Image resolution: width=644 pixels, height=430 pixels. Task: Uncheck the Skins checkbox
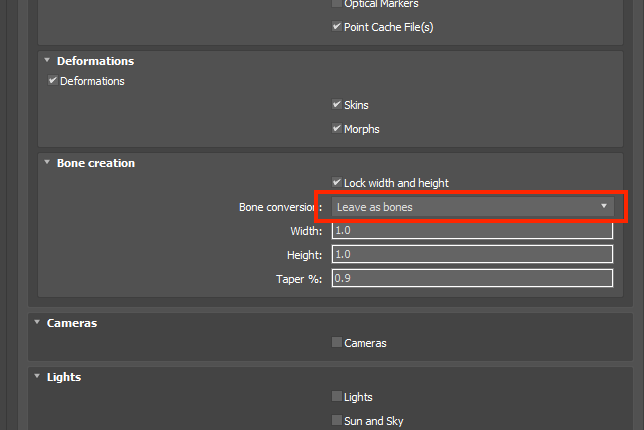pos(337,105)
